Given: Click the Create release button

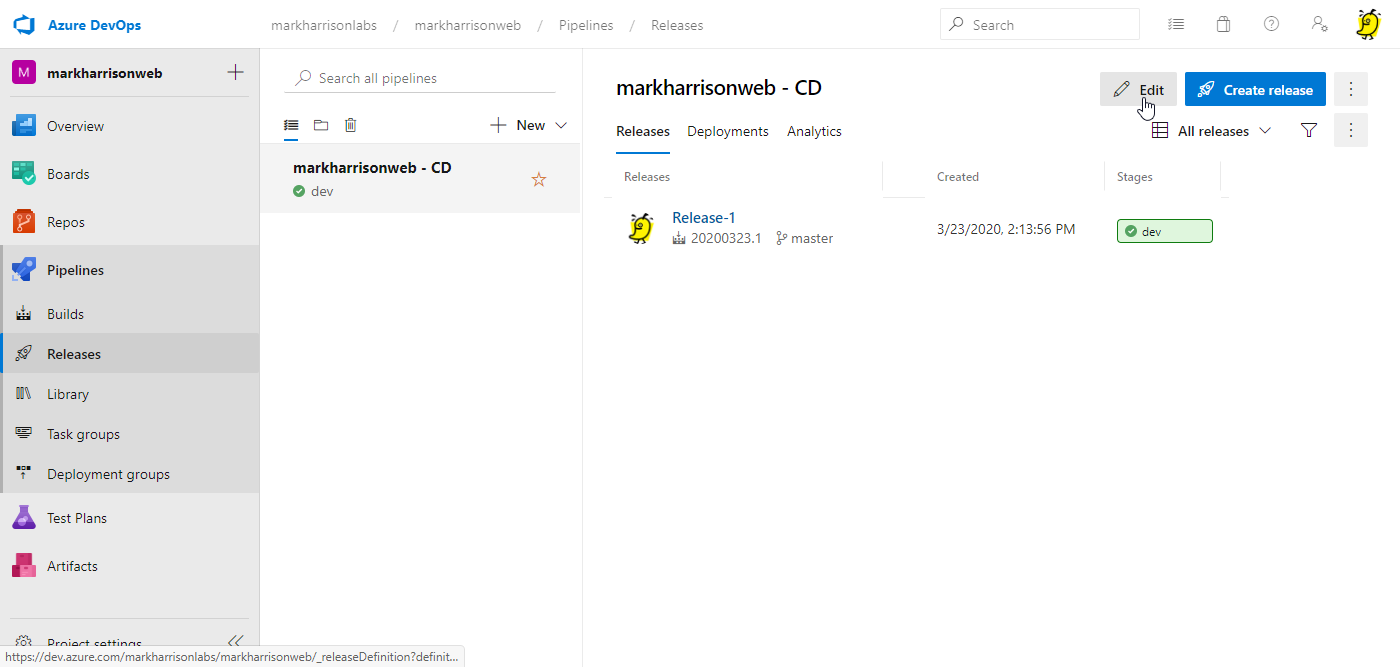Looking at the screenshot, I should pos(1255,89).
